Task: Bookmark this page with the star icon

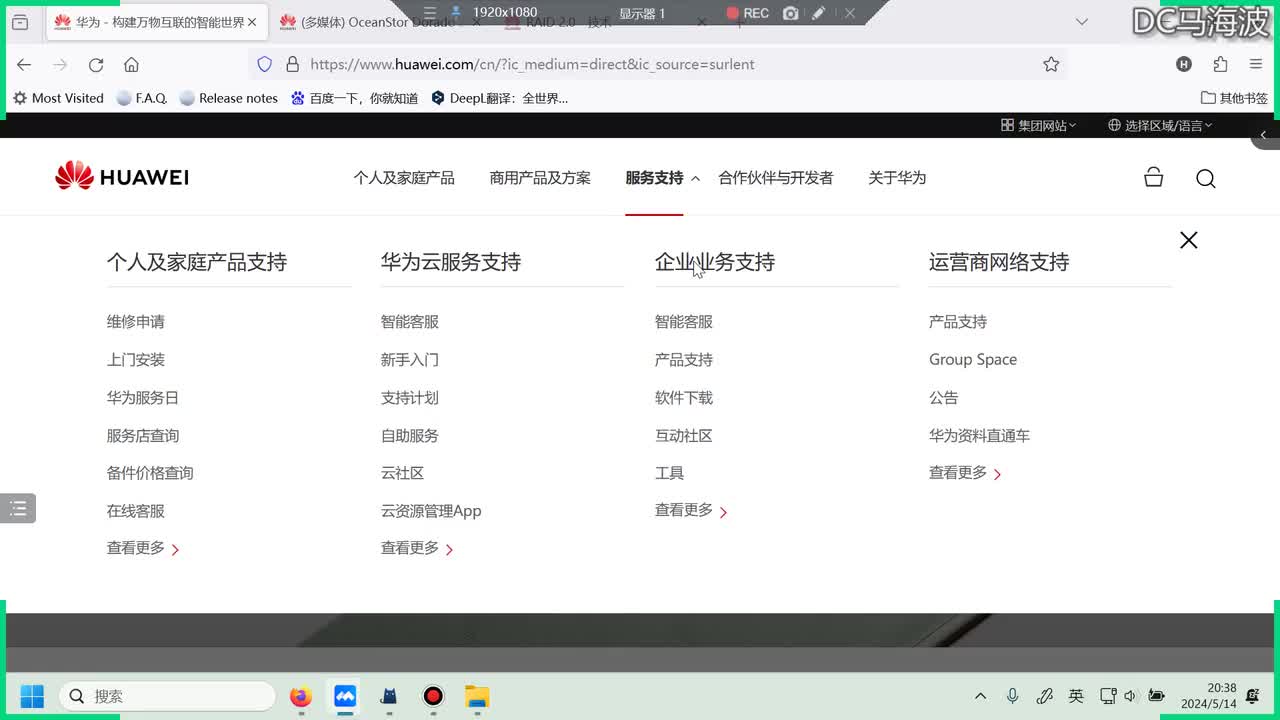Action: point(1051,64)
